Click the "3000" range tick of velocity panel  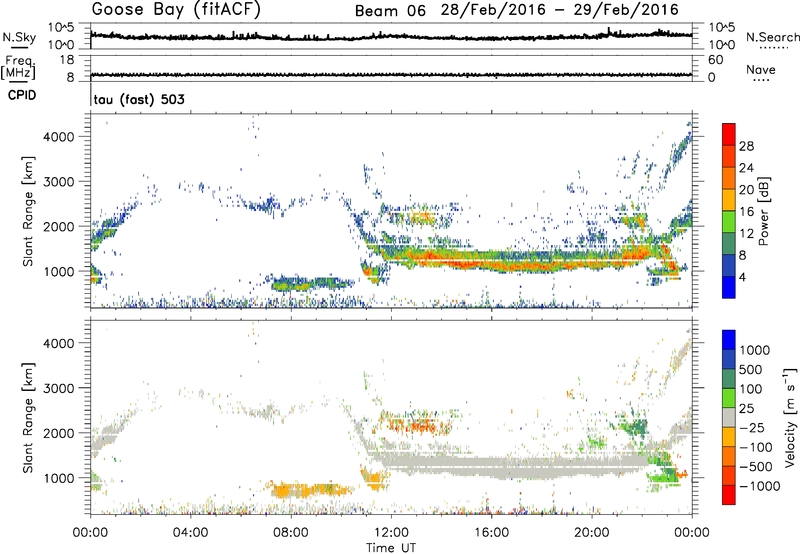pyautogui.click(x=59, y=388)
